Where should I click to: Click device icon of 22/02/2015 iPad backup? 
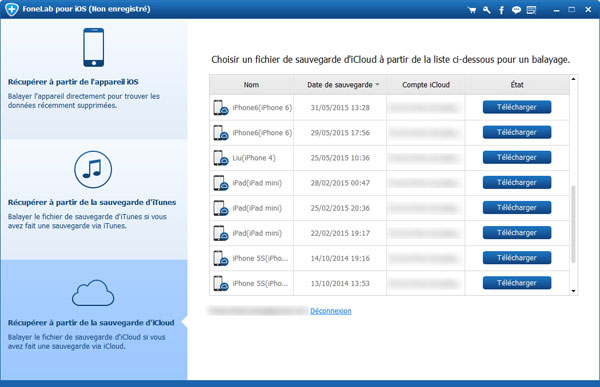click(x=221, y=233)
